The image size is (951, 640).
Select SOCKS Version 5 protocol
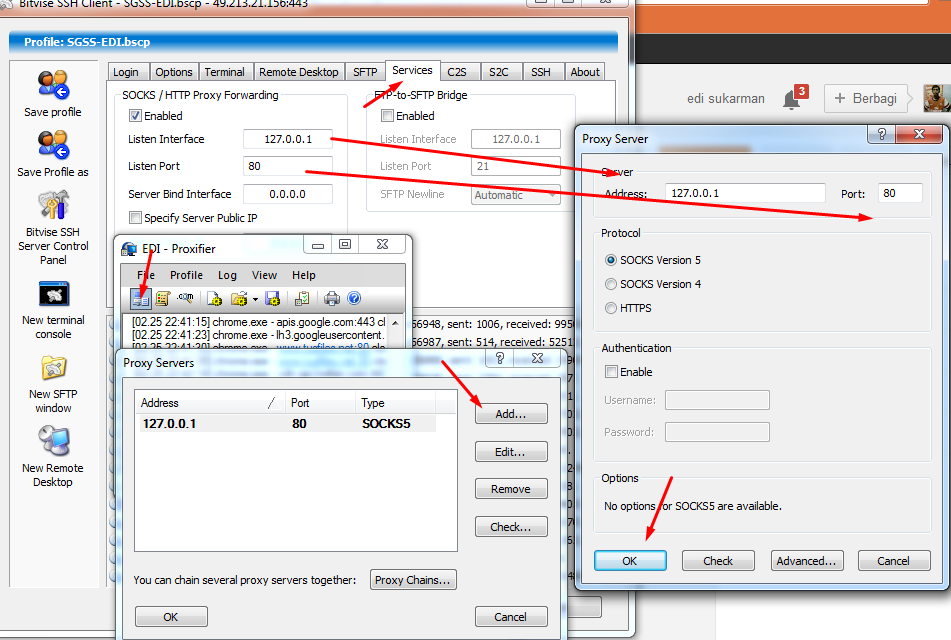tap(611, 260)
